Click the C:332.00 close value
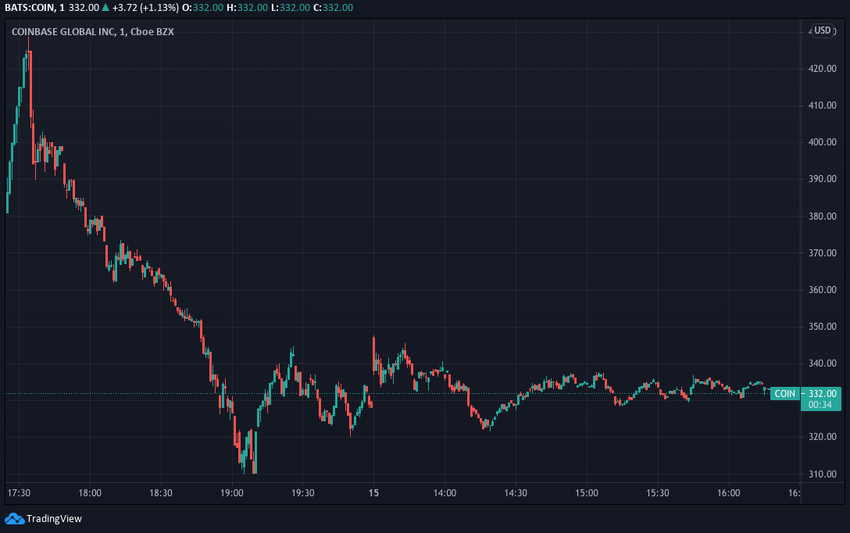850x533 pixels. (333, 8)
